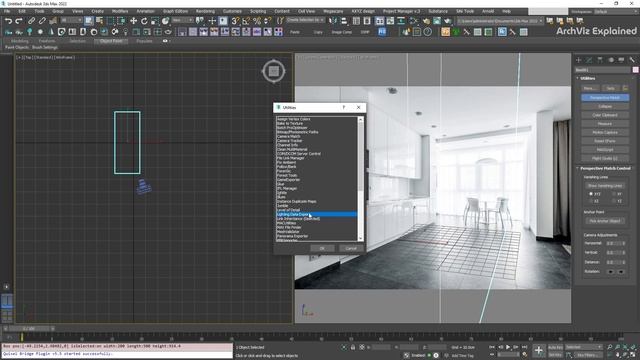Toggle the 3D Snaps icon

[236, 20]
